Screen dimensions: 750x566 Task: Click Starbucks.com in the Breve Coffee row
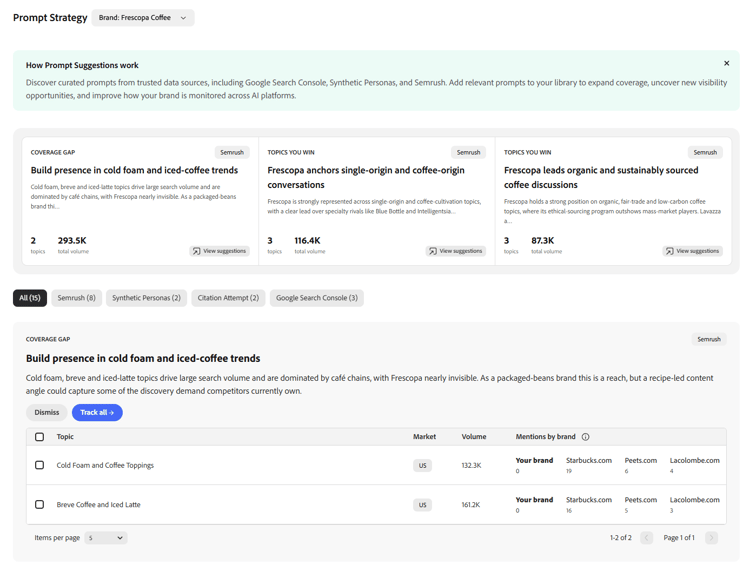point(589,499)
